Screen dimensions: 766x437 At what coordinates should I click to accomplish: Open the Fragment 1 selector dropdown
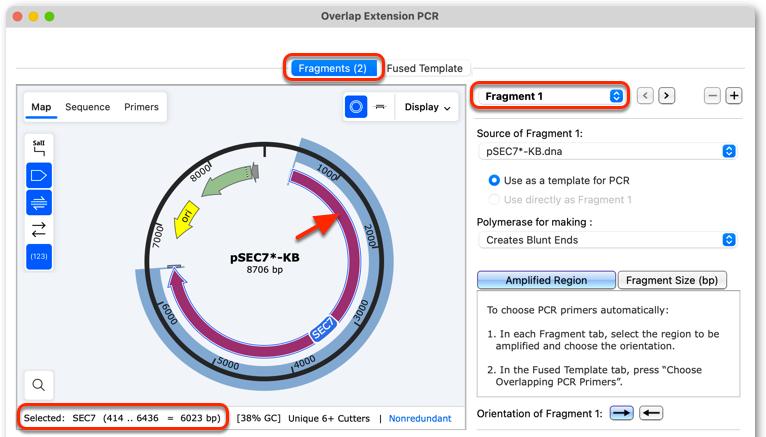(550, 96)
